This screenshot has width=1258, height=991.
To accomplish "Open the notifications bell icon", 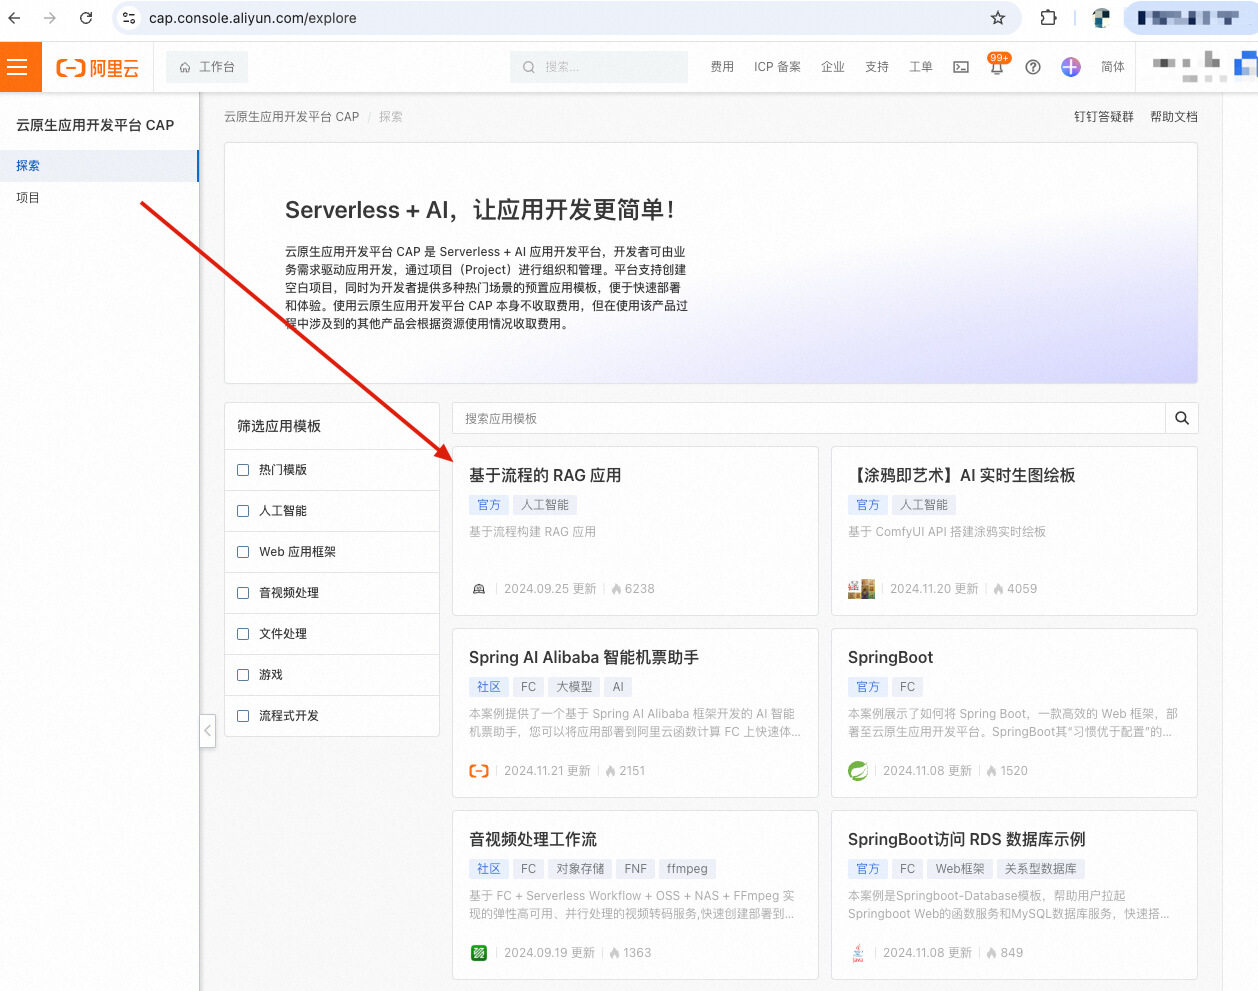I will (997, 67).
